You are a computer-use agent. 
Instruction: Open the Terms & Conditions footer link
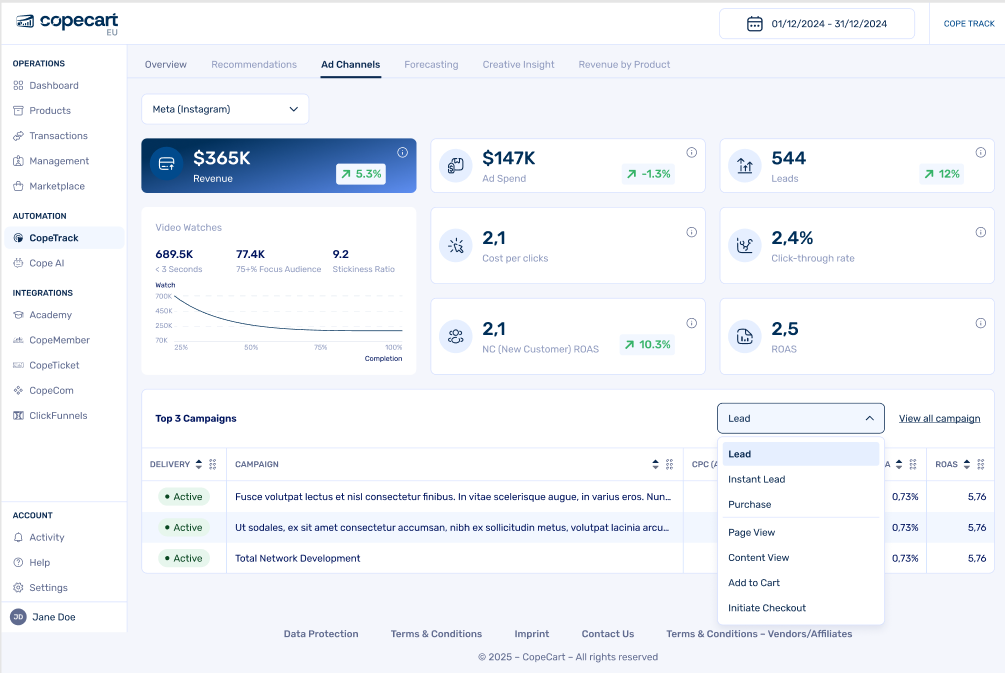[436, 634]
